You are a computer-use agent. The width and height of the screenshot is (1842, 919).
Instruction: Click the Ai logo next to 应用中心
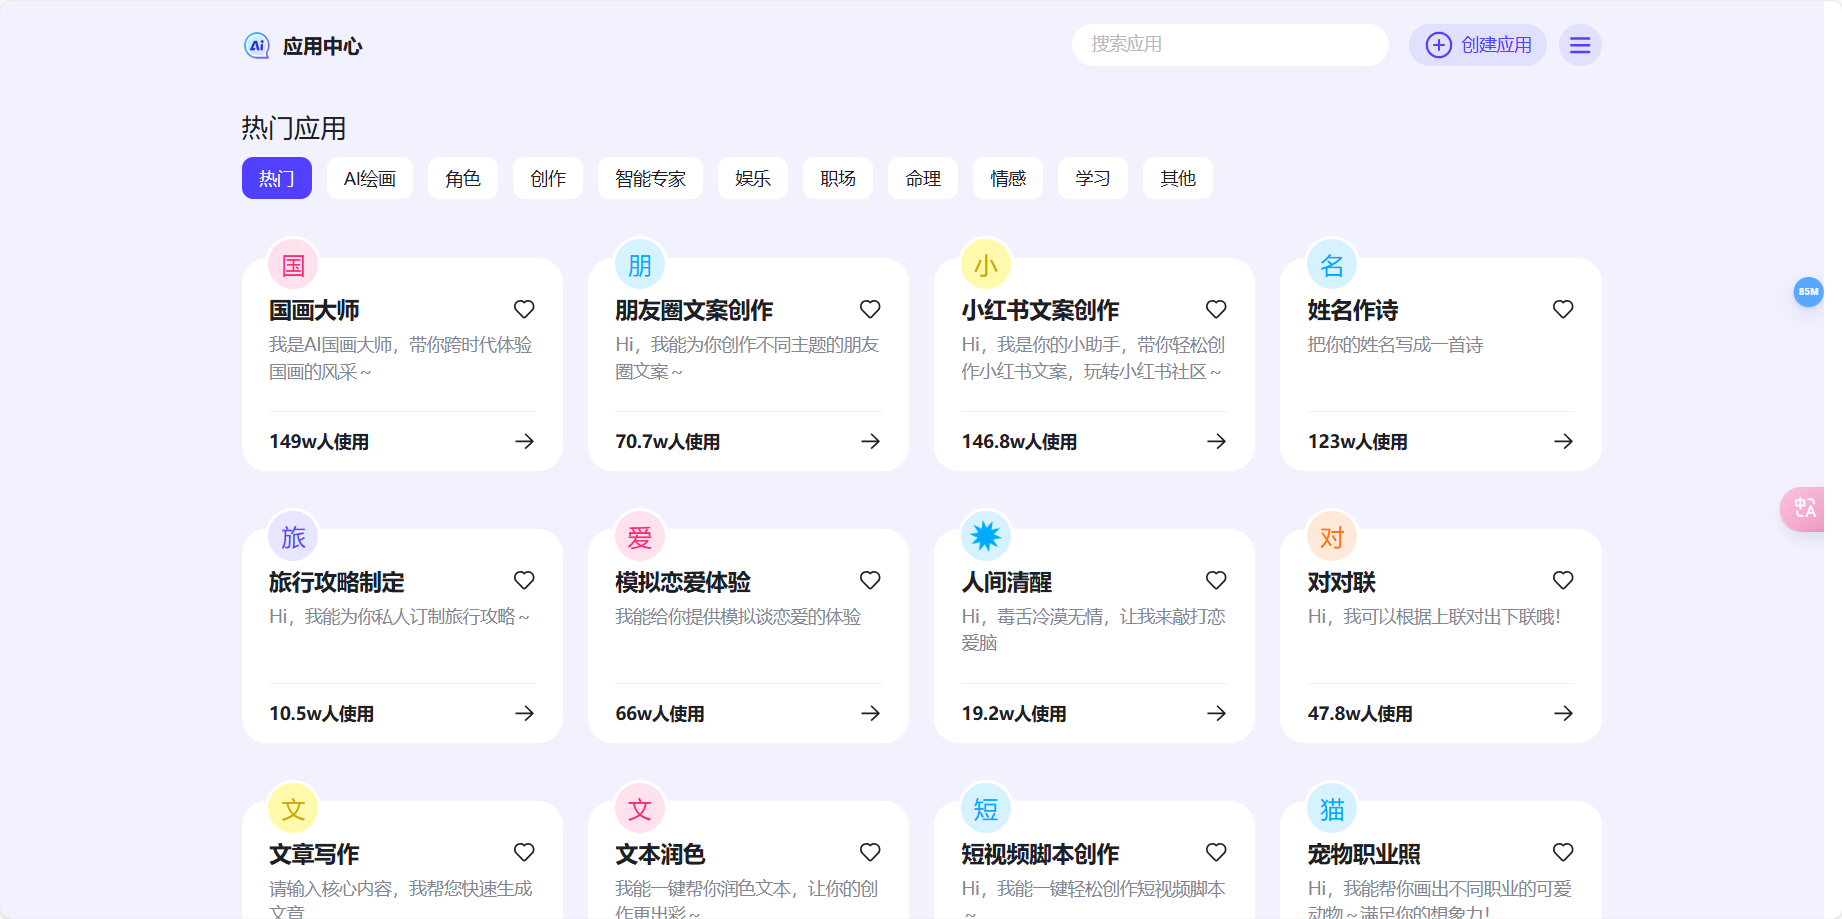coord(256,45)
